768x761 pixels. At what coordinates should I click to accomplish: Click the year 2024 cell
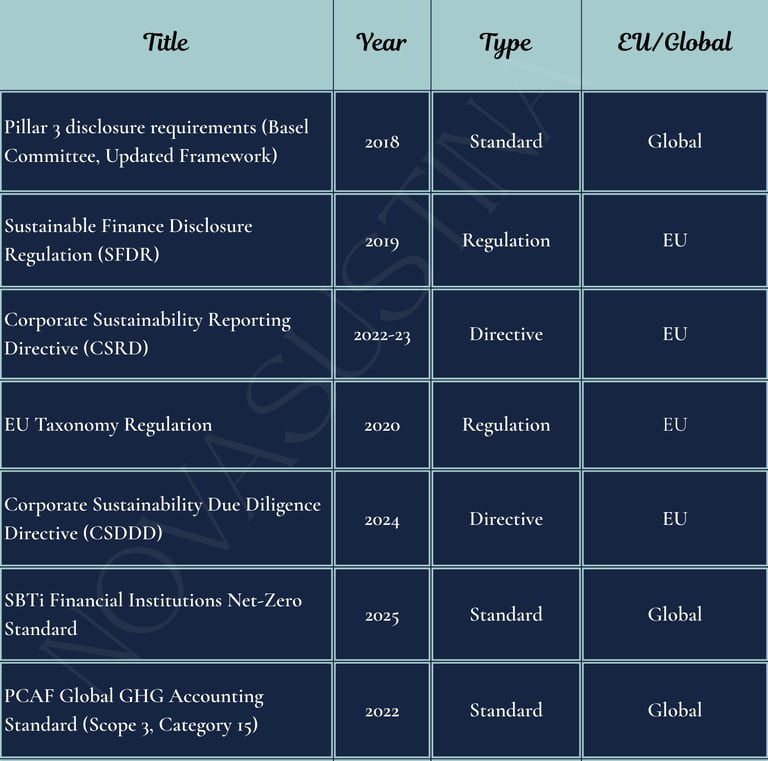click(x=382, y=520)
